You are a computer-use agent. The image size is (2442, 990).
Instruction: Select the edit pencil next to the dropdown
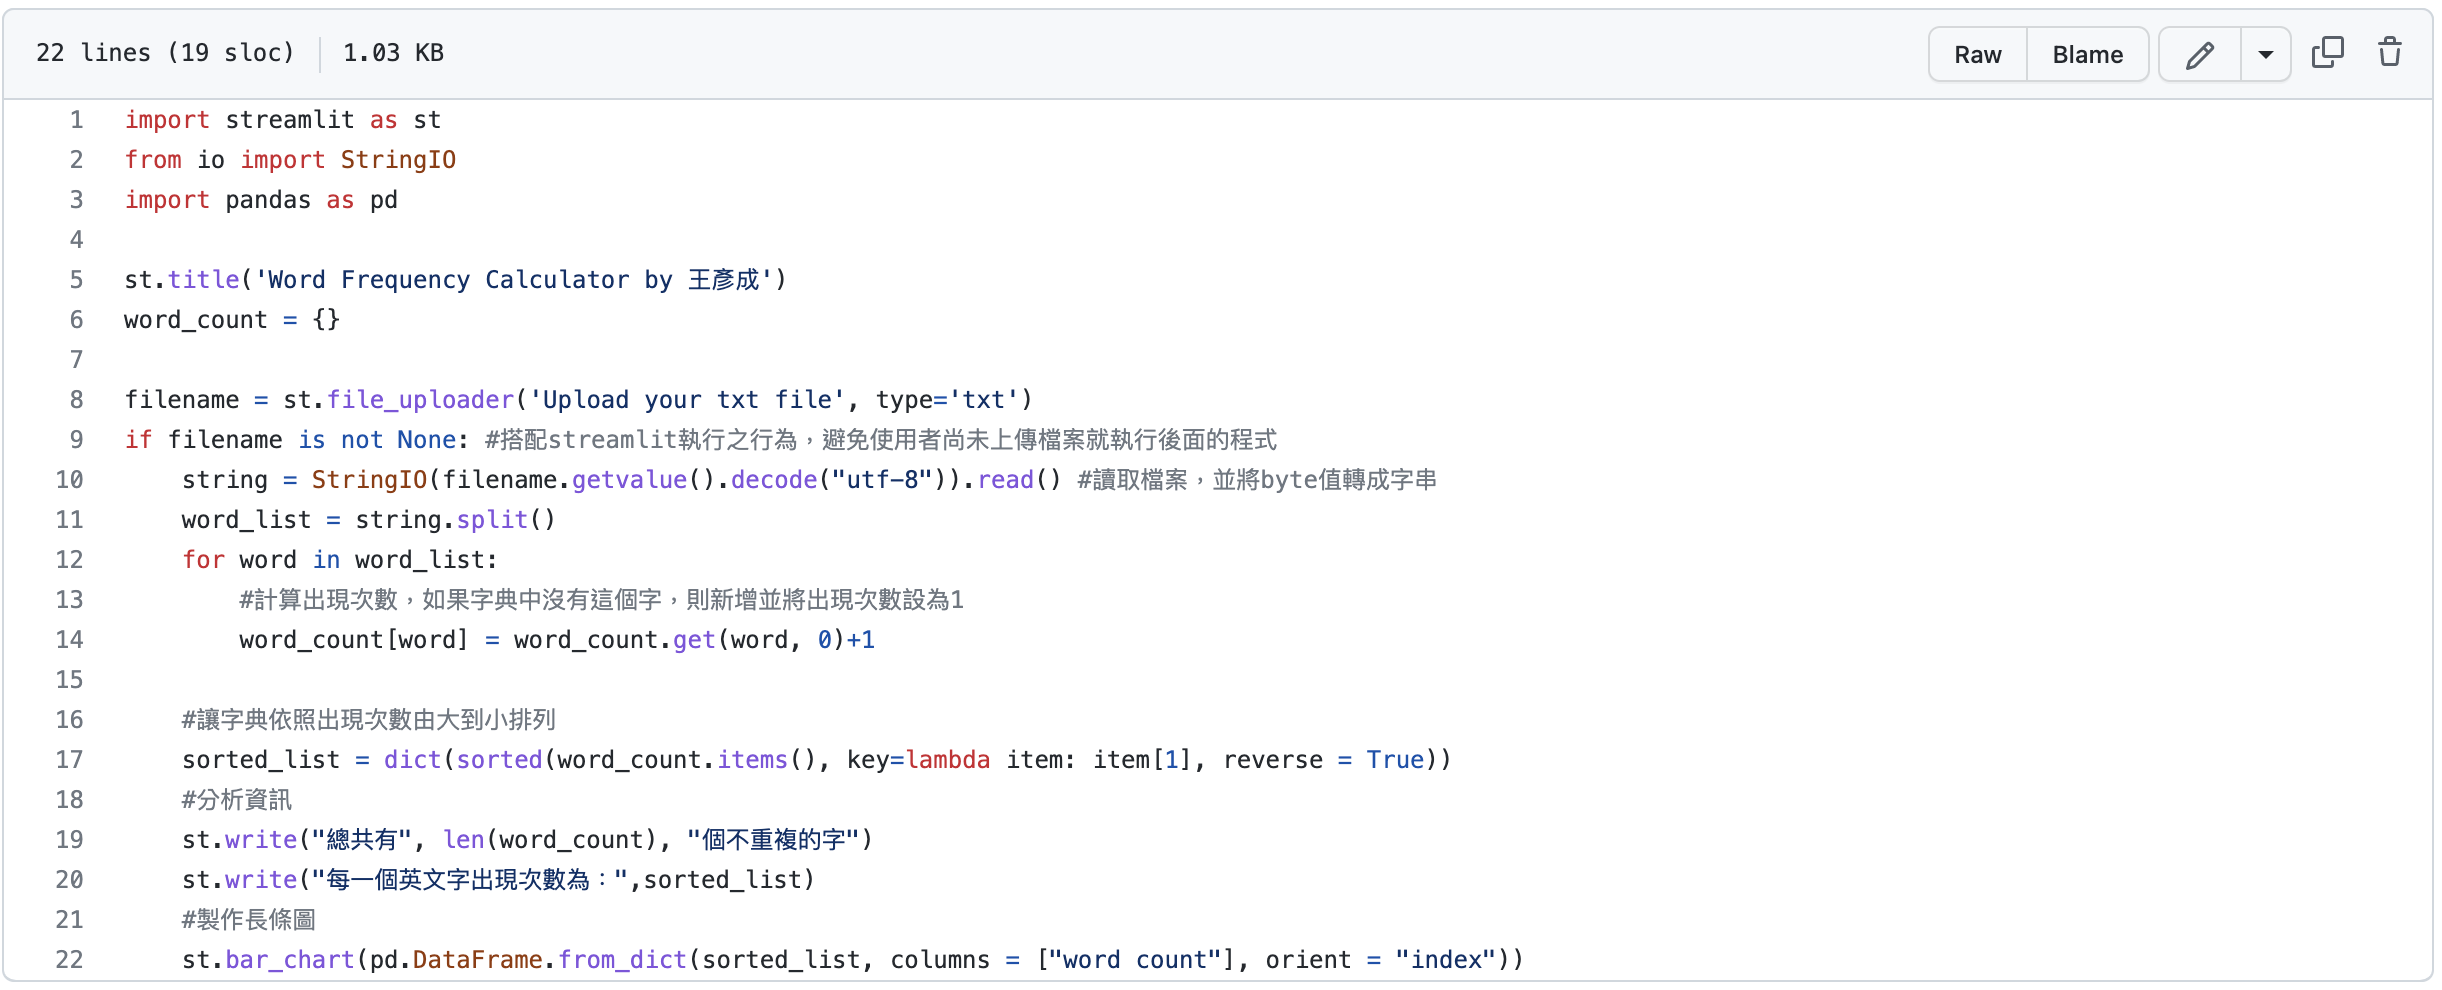2200,54
